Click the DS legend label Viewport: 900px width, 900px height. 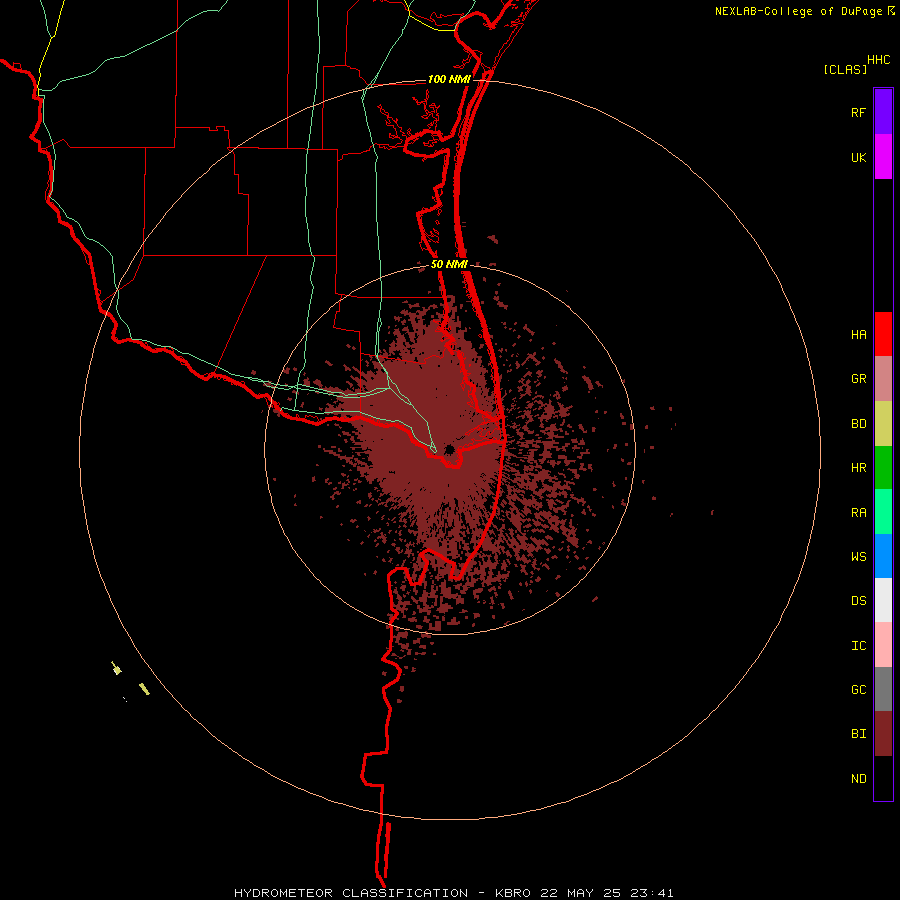click(858, 601)
